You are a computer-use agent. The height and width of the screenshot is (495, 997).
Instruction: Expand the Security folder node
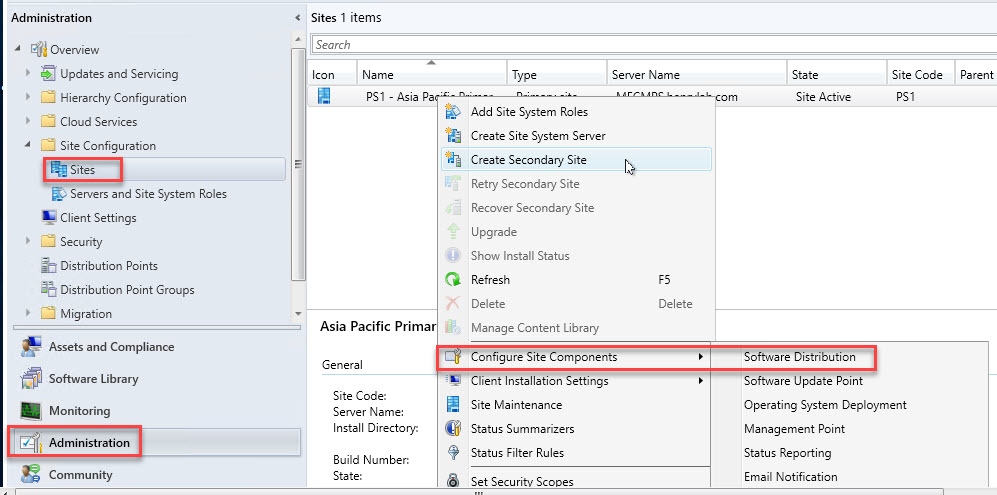click(28, 242)
